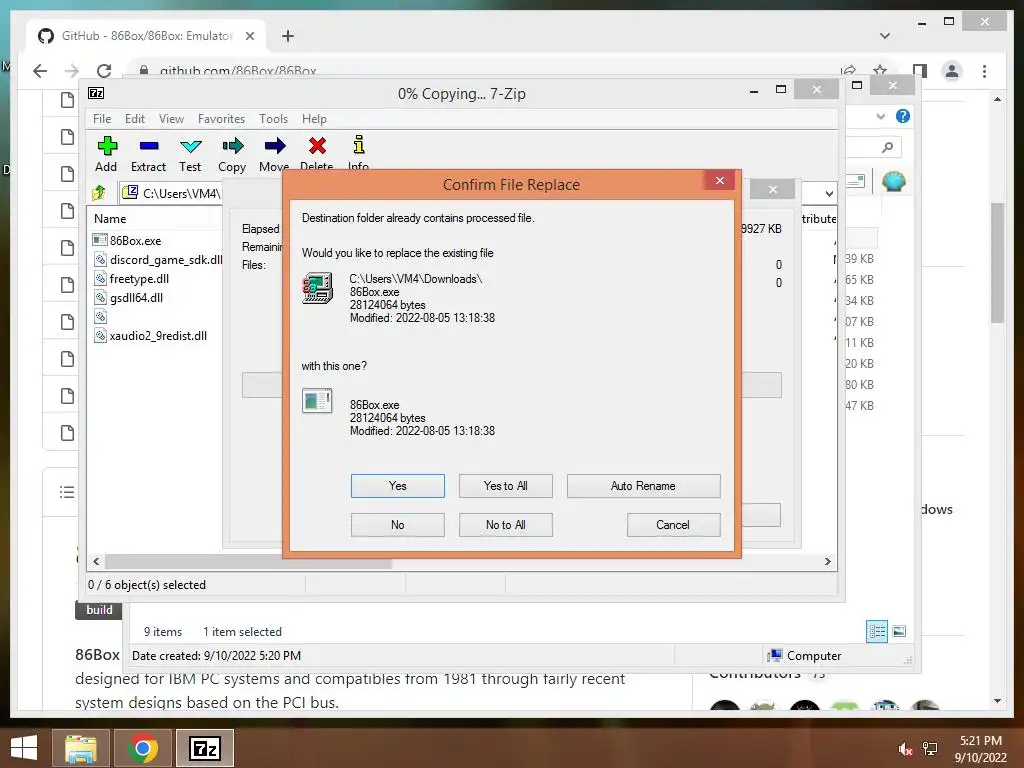
Task: Click the gsdll64.dll file icon
Action: tap(100, 297)
